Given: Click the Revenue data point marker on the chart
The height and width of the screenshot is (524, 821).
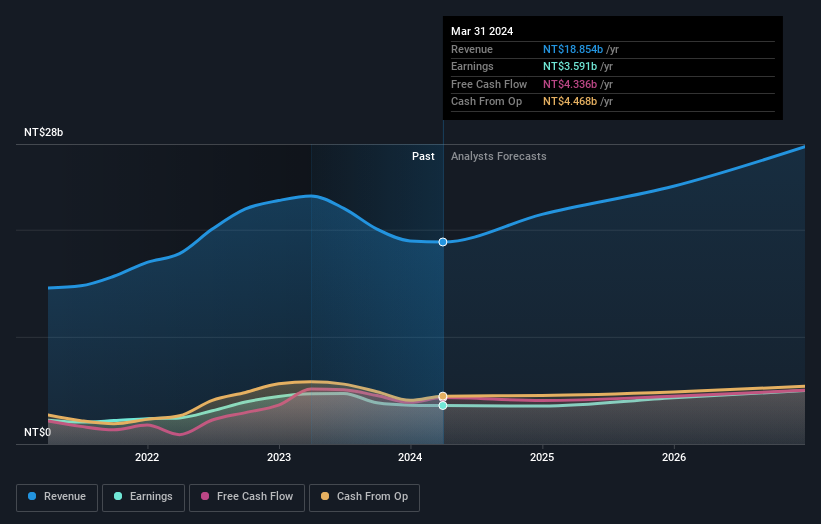Looking at the screenshot, I should pyautogui.click(x=443, y=242).
